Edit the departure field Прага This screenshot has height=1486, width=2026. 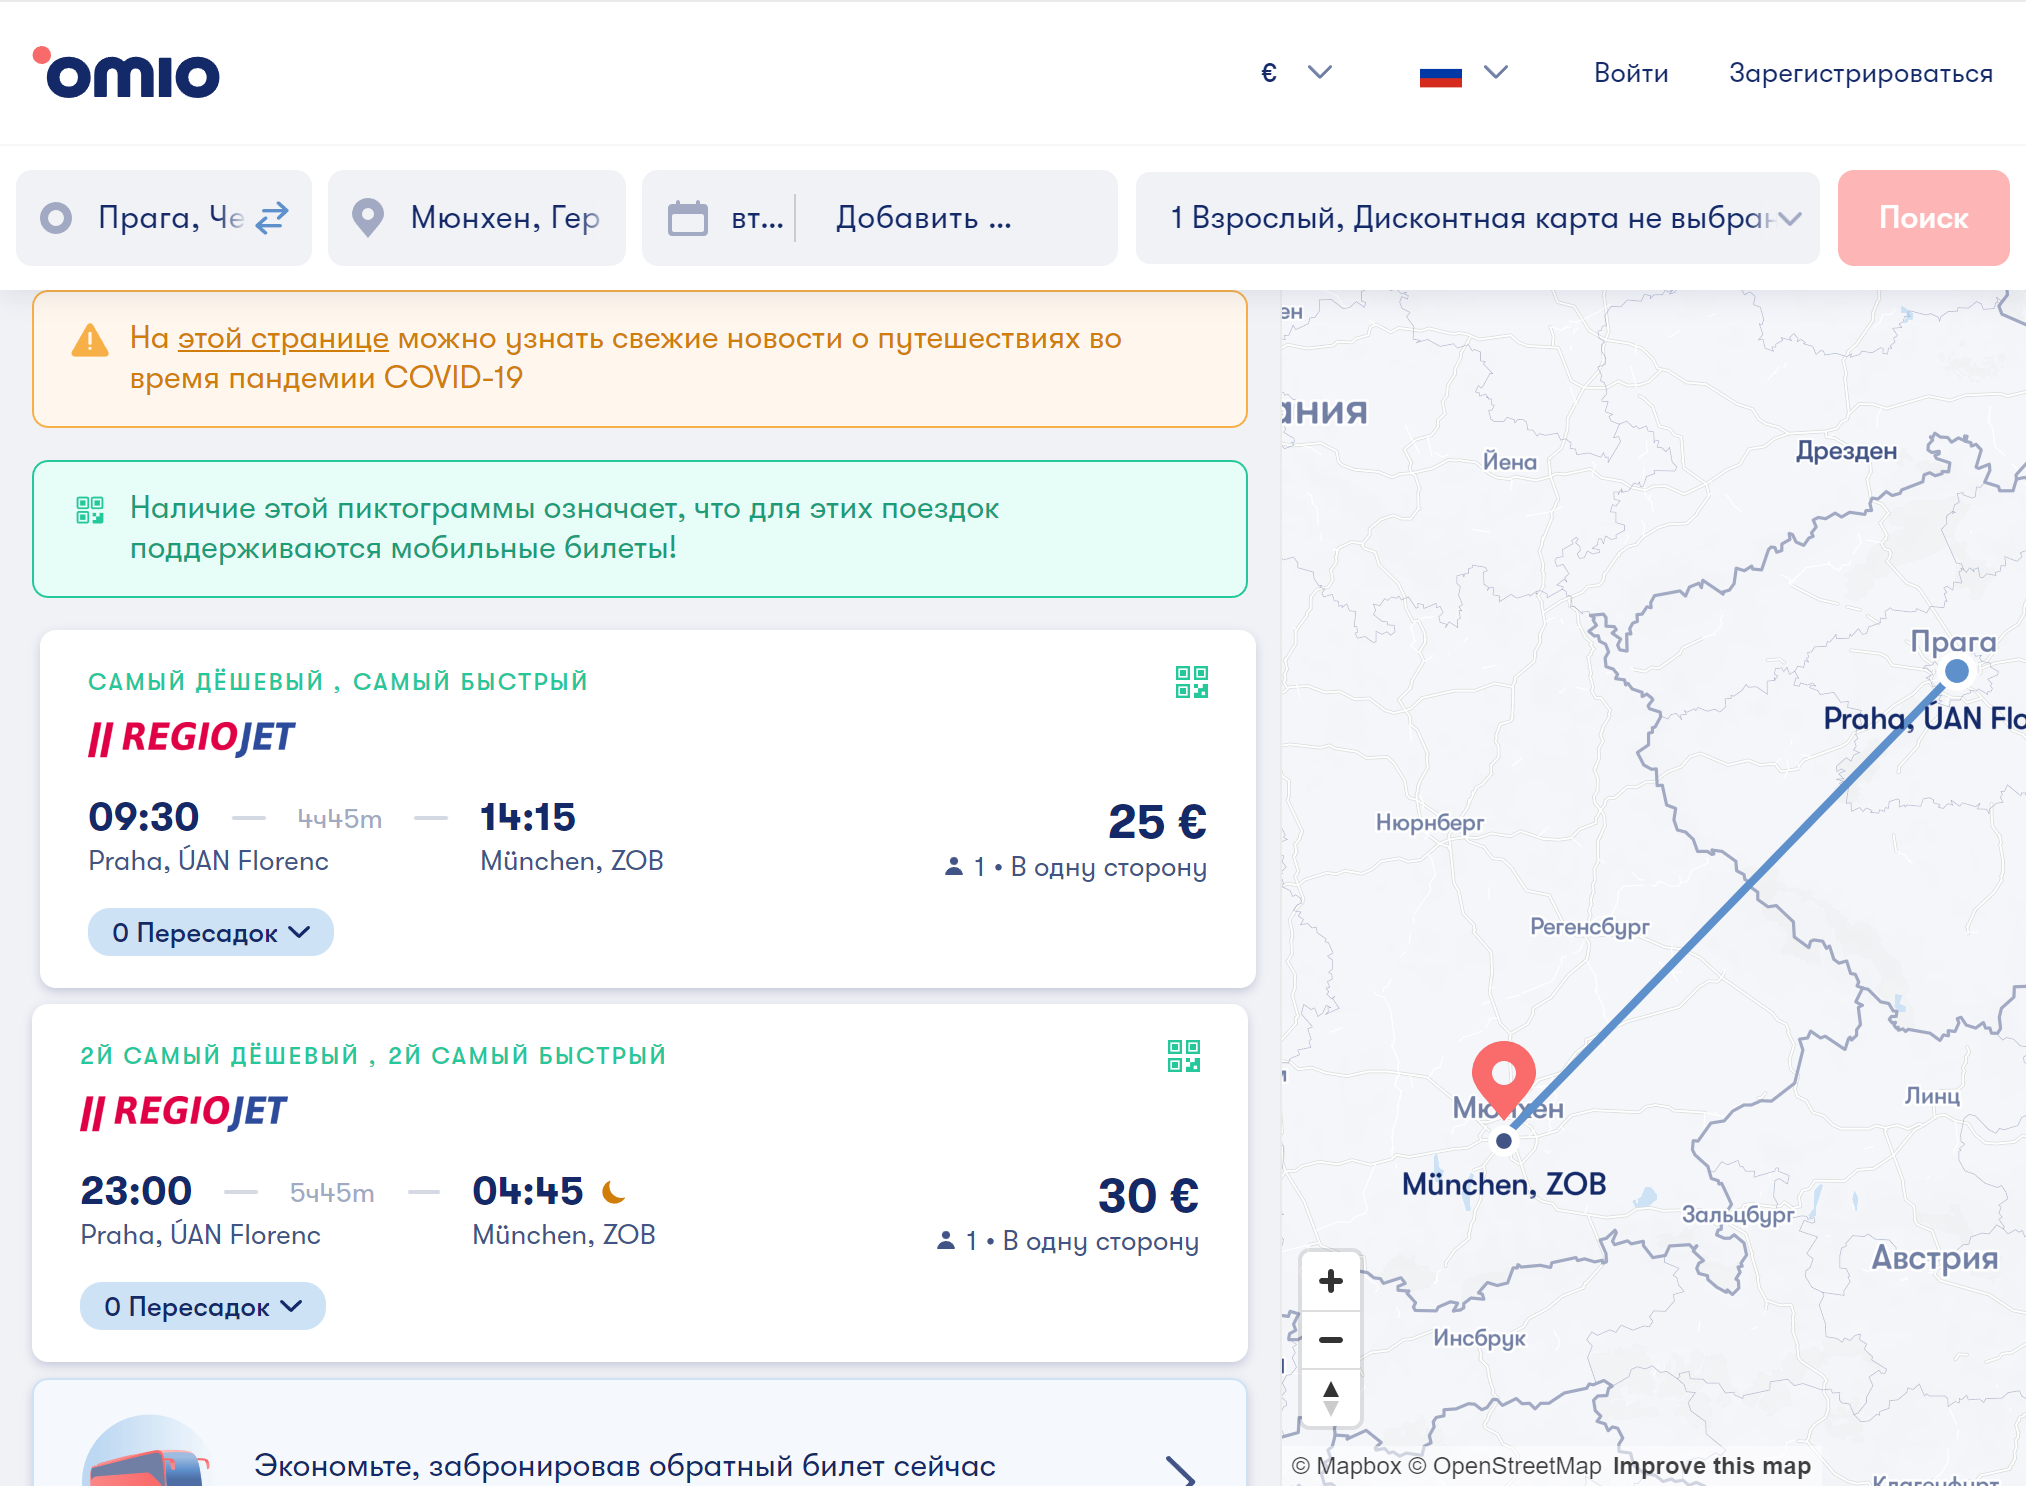point(164,218)
